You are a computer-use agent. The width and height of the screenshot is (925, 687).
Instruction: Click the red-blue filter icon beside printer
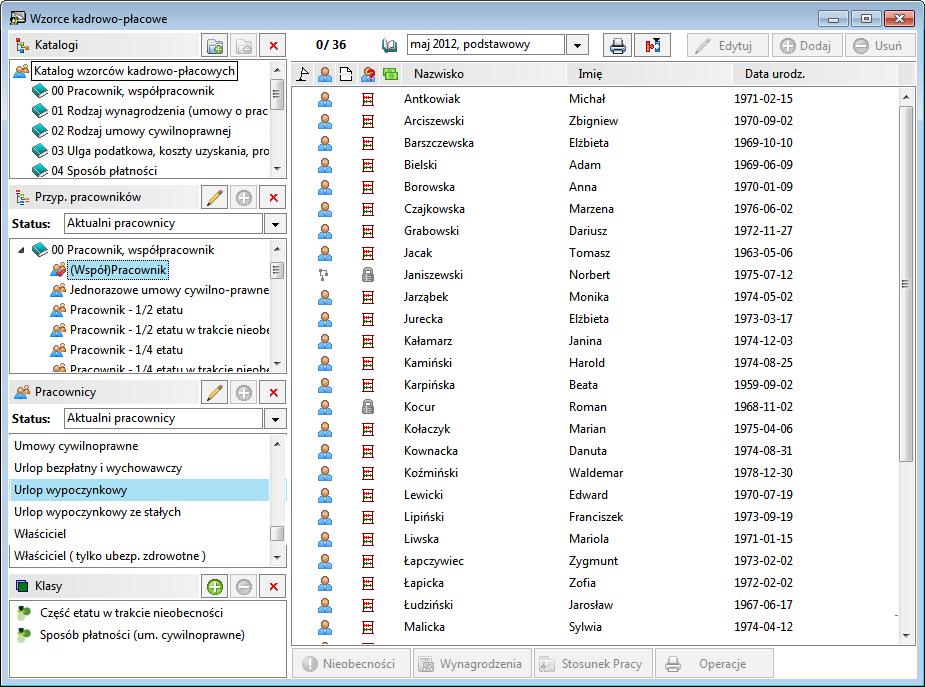tap(652, 45)
